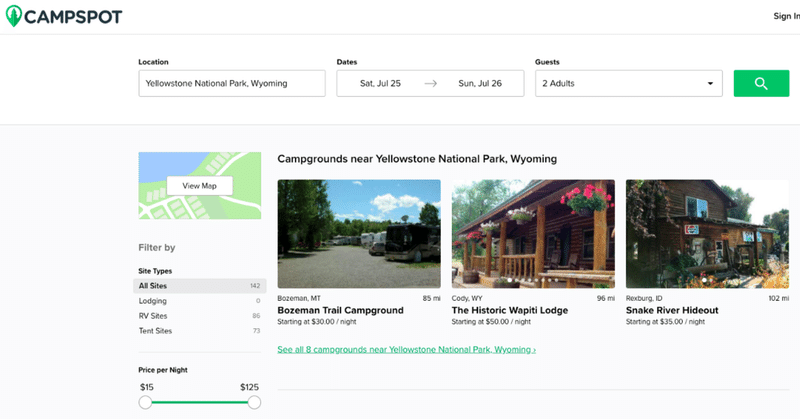See all 8 campgrounds near Yellowstone link
This screenshot has width=800, height=419.
coord(407,350)
